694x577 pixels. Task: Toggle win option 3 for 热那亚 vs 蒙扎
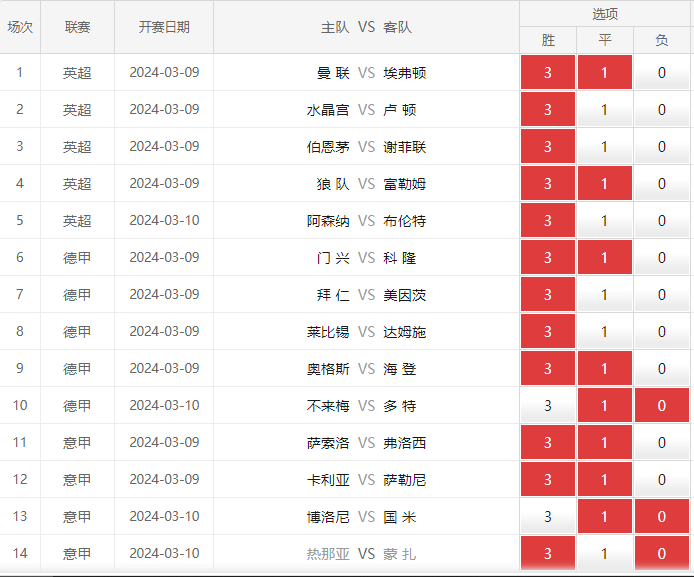[x=547, y=553]
